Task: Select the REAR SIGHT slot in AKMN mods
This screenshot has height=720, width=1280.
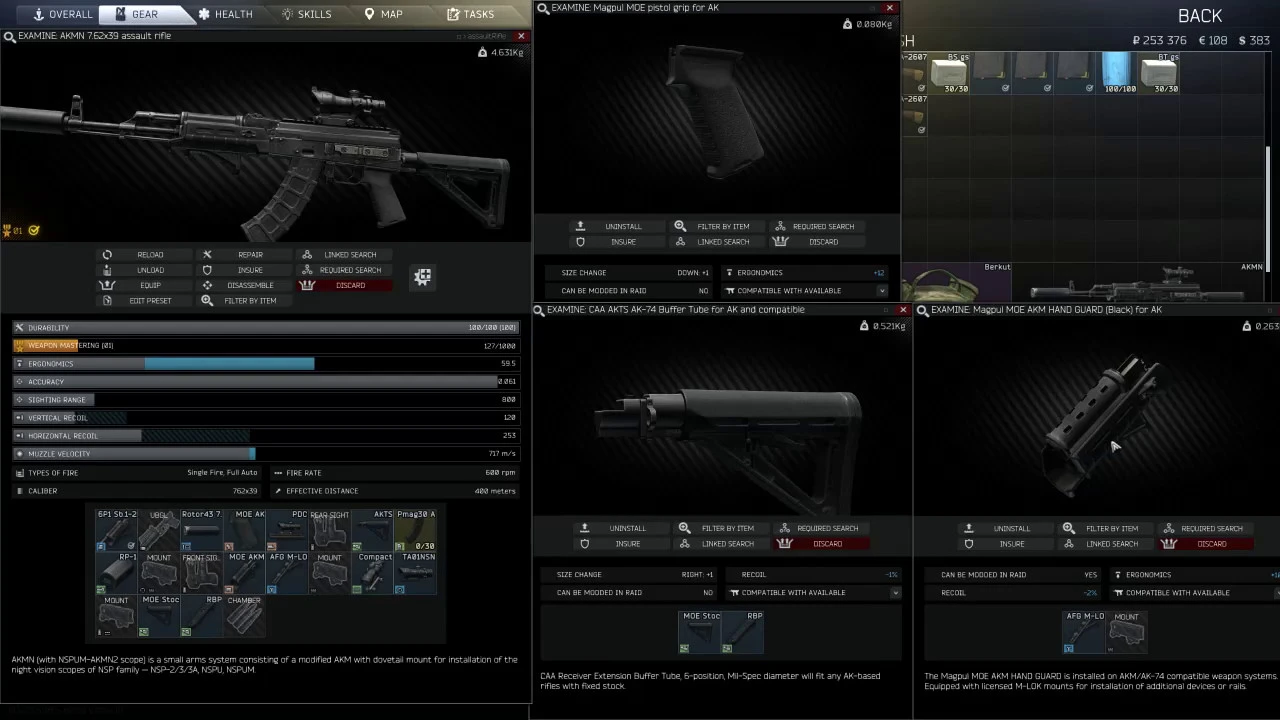Action: (x=329, y=530)
